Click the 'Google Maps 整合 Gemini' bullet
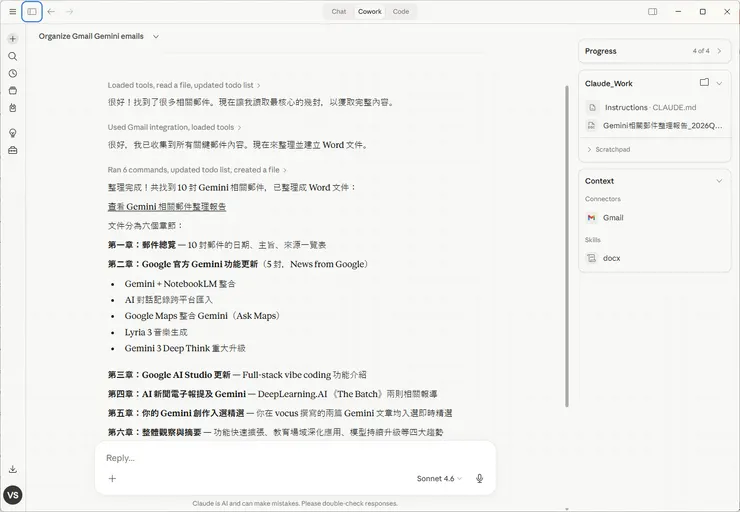 click(202, 316)
